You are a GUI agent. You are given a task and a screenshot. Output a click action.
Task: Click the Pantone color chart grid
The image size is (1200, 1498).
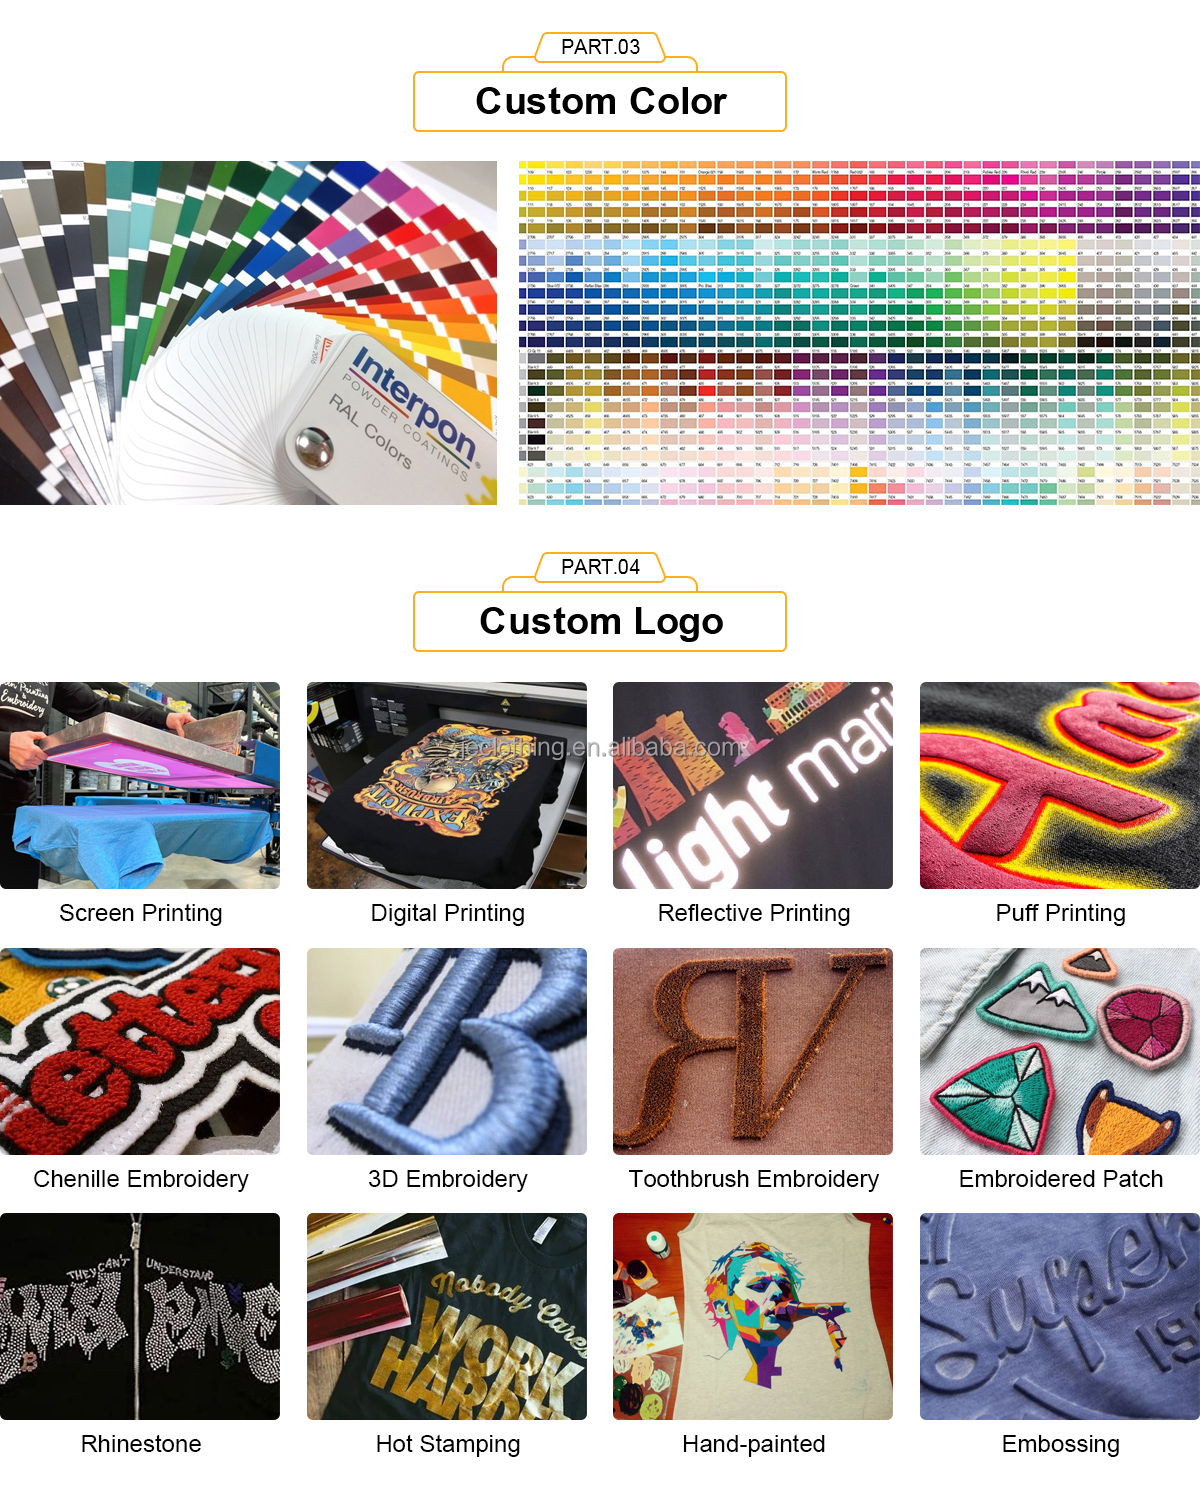coord(859,333)
